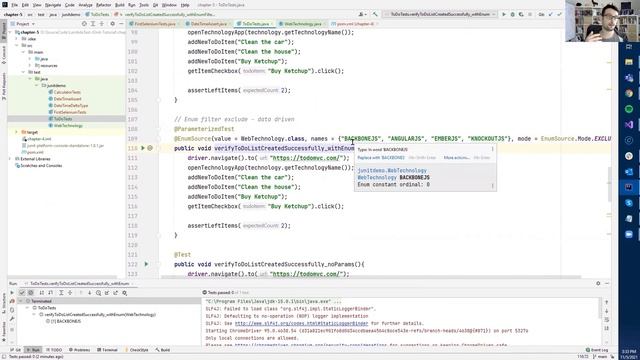The width and height of the screenshot is (640, 360).
Task: Open the Analyze menu
Action: click(85, 5)
